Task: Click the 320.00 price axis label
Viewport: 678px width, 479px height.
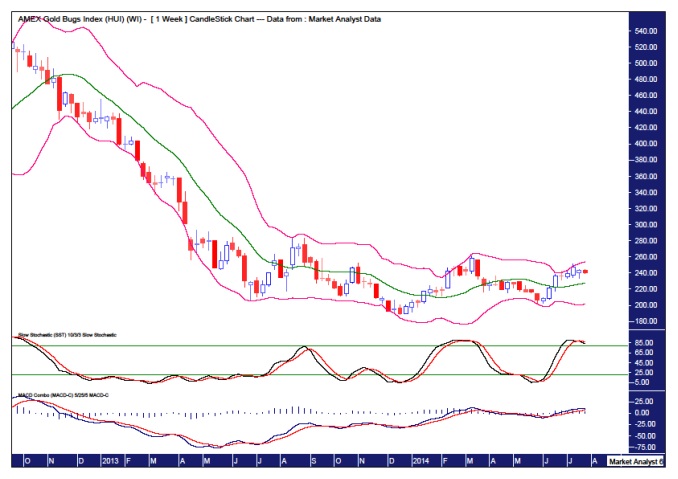Action: pos(646,208)
